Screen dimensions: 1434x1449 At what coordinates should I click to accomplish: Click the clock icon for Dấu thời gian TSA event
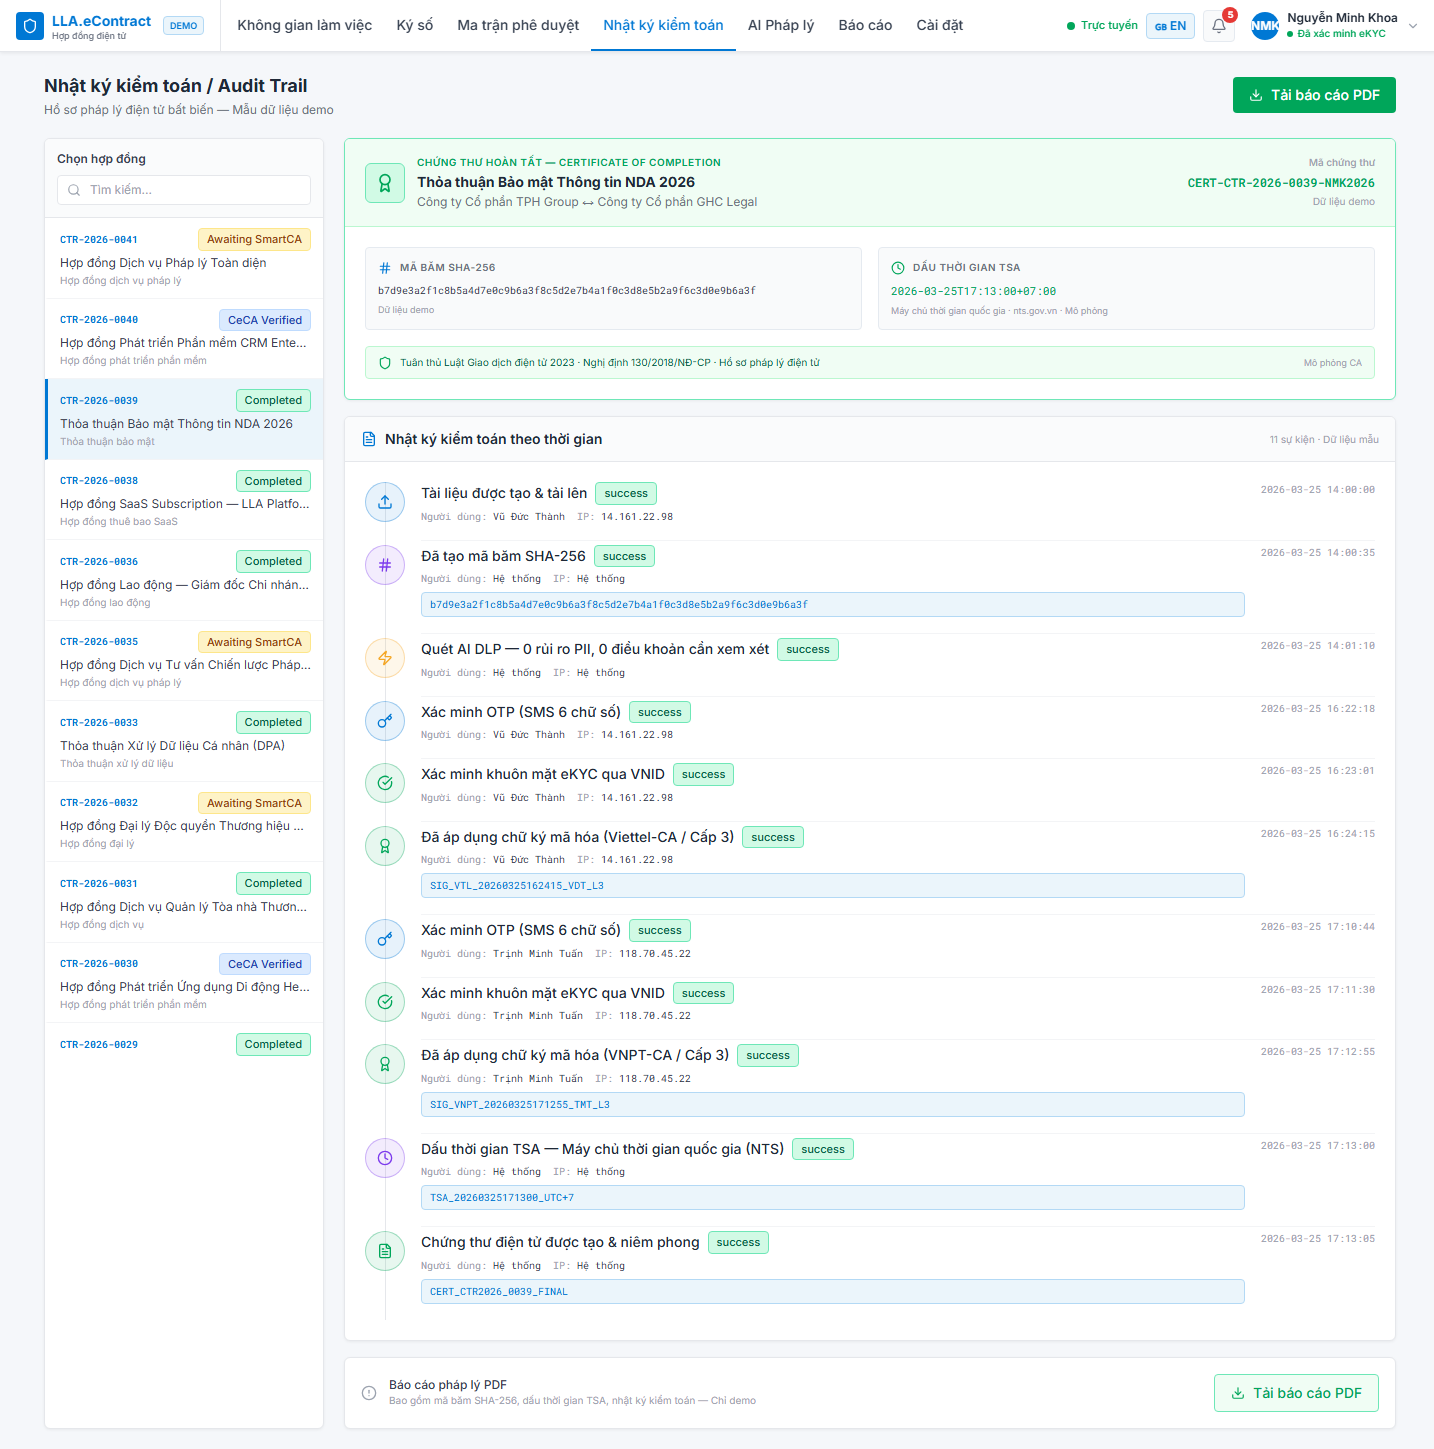(385, 1158)
